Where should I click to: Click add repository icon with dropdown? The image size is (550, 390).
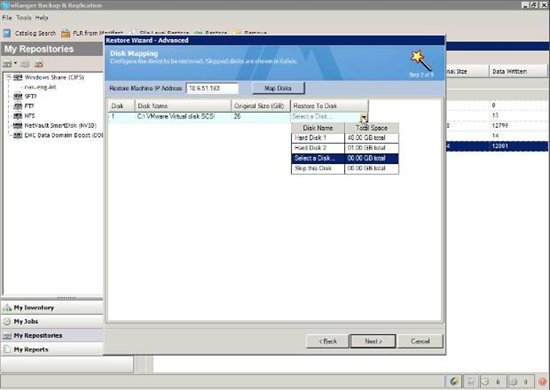(9, 64)
